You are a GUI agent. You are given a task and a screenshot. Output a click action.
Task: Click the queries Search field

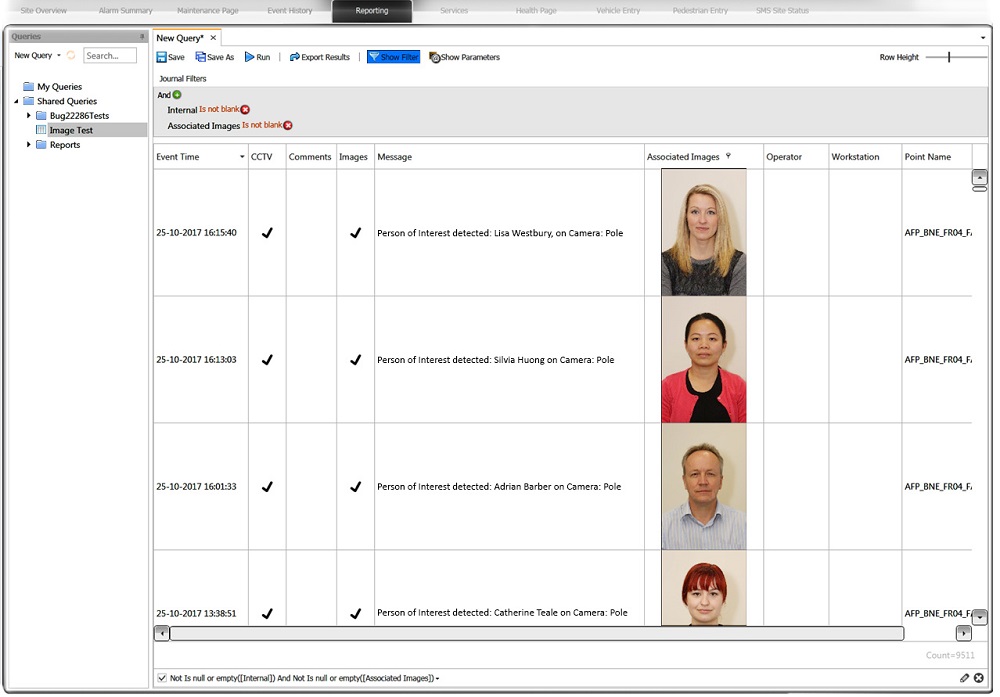[110, 55]
